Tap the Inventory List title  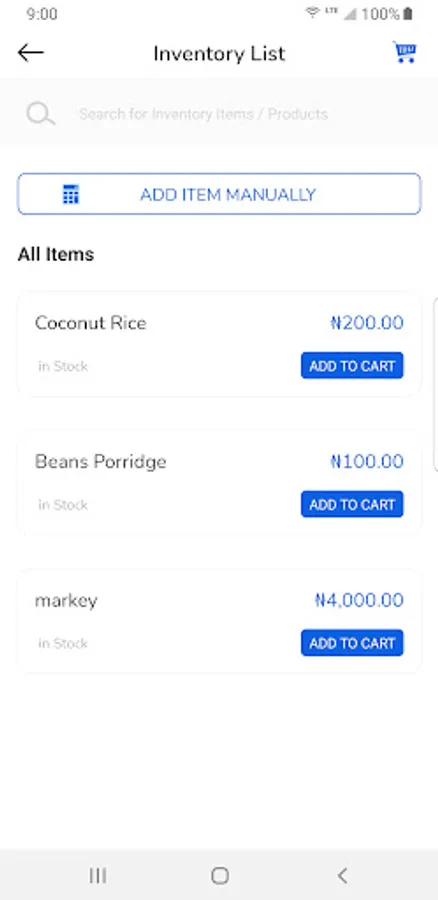coord(219,53)
